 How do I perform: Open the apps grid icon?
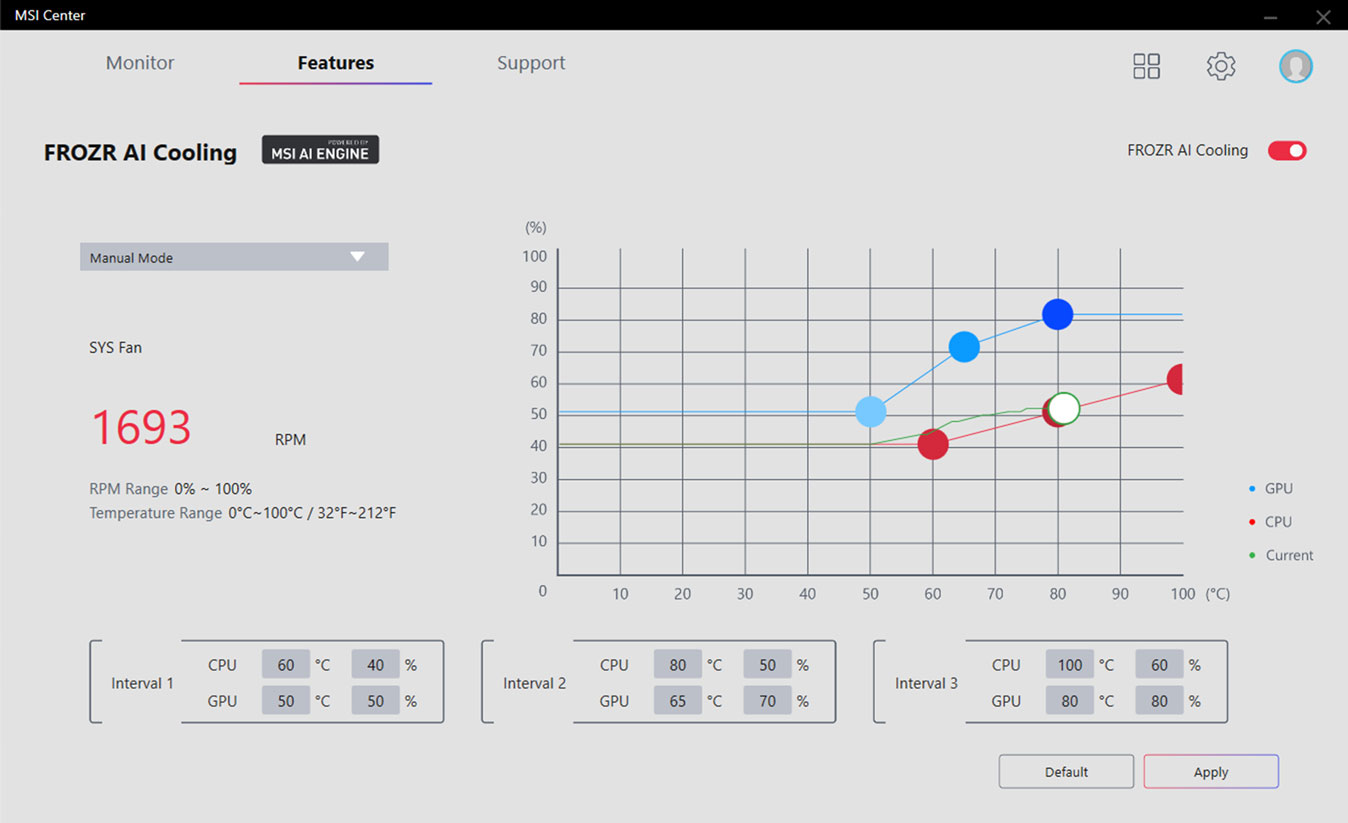coord(1146,66)
